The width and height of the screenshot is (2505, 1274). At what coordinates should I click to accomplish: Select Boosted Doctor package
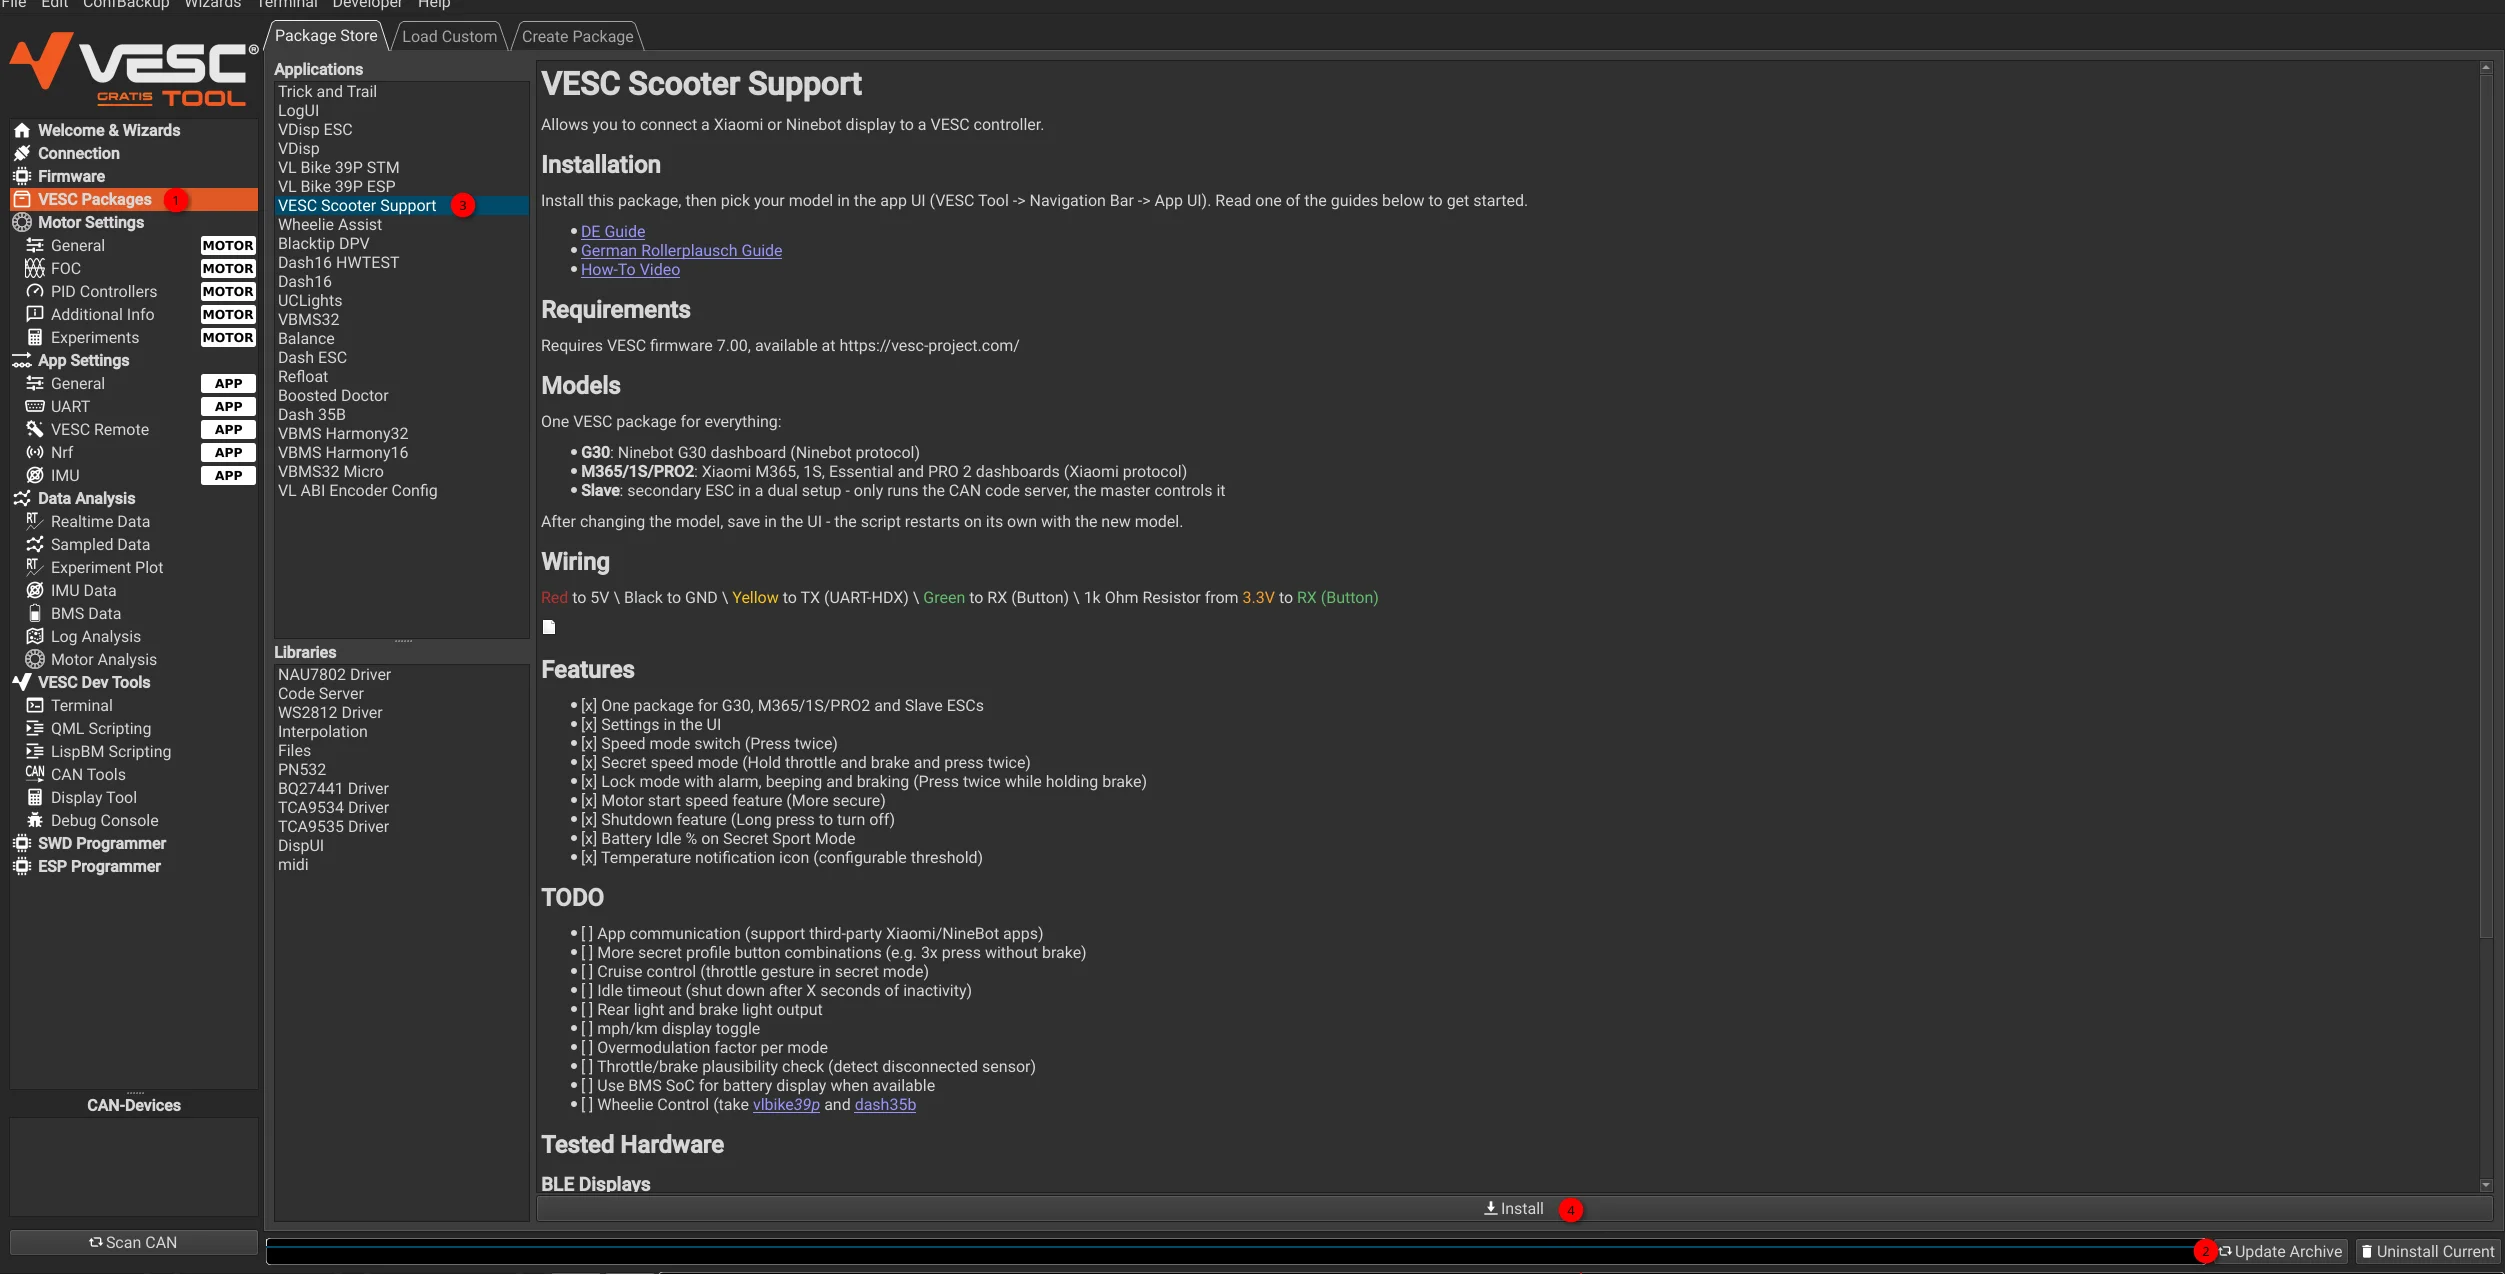pos(402,396)
